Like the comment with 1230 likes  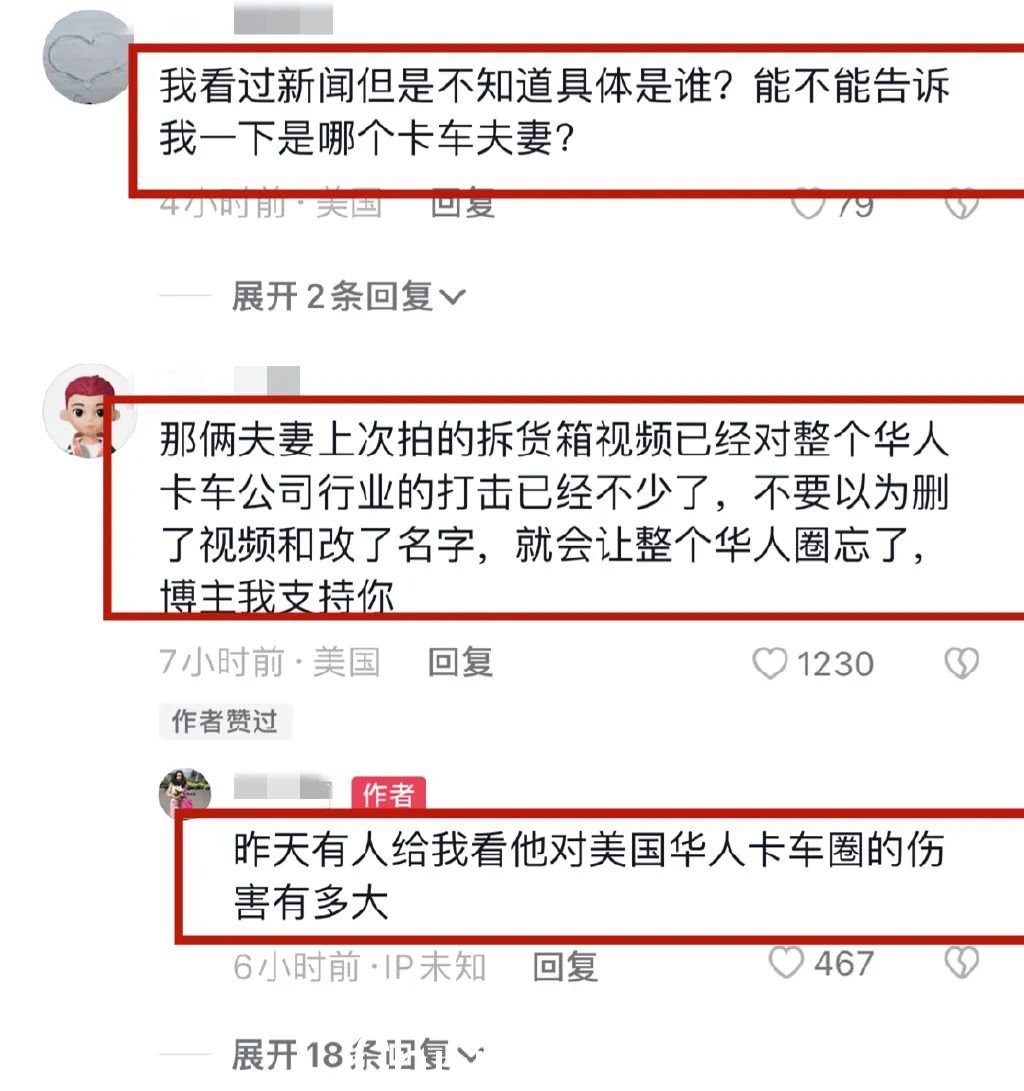pos(770,663)
